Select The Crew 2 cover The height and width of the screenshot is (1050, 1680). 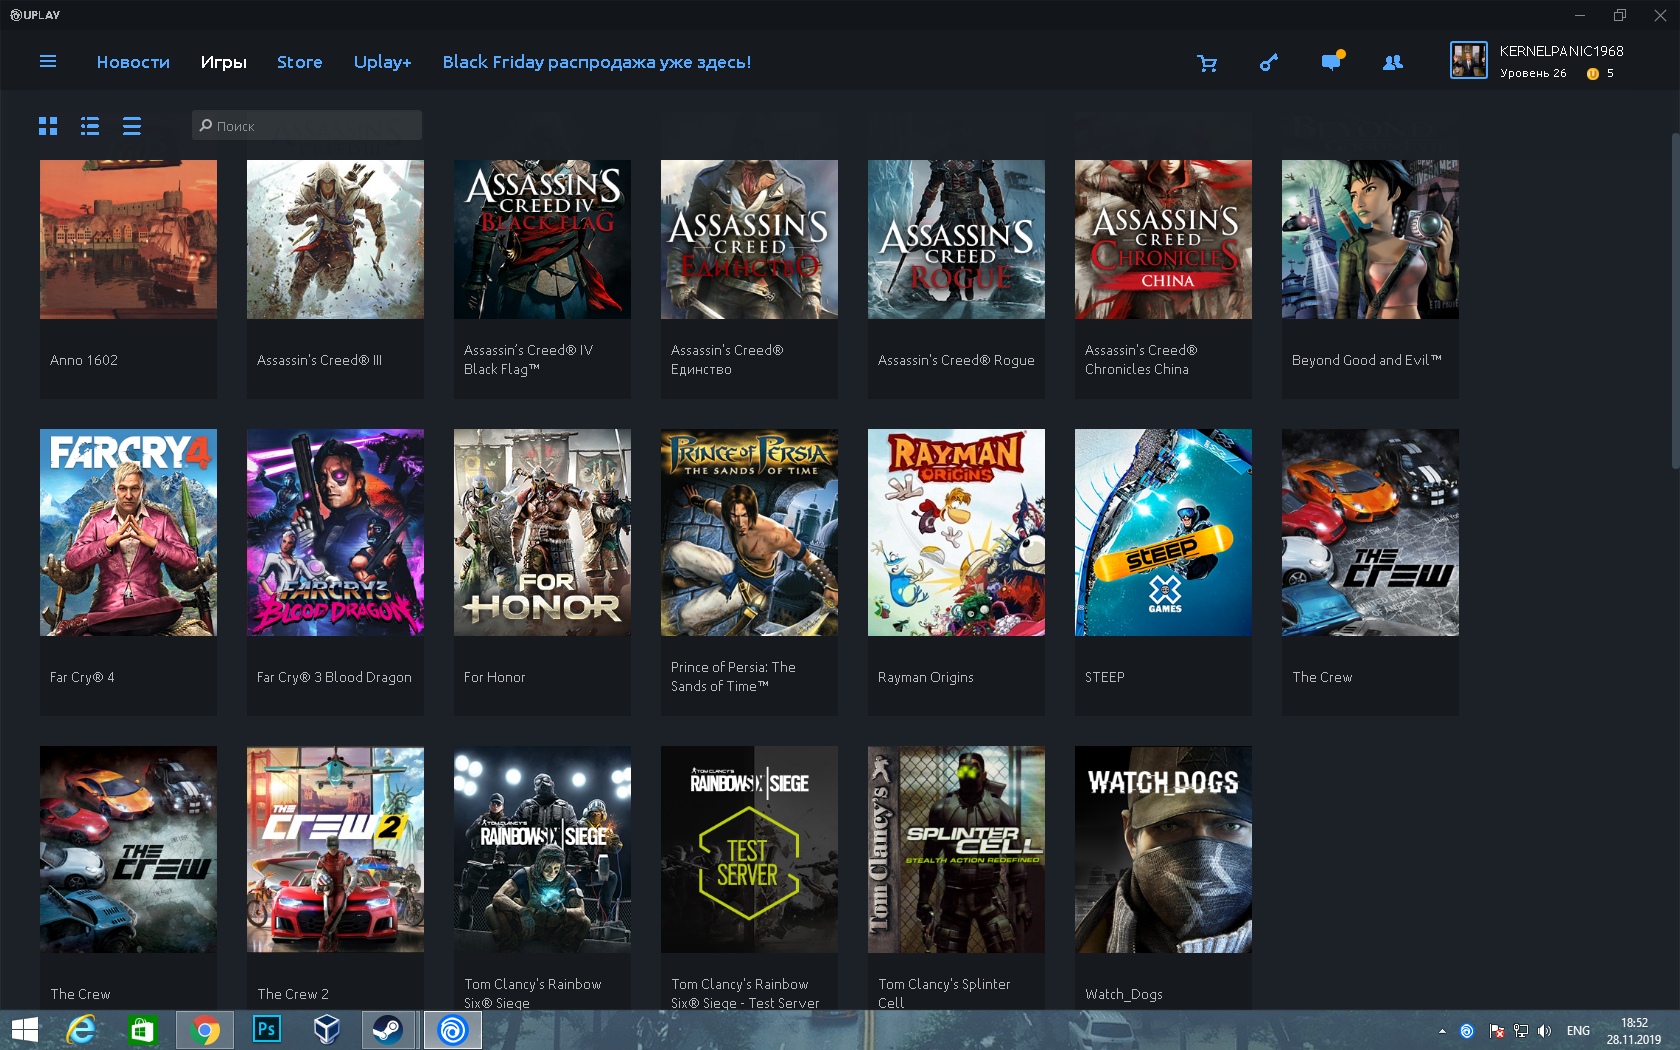click(x=335, y=850)
